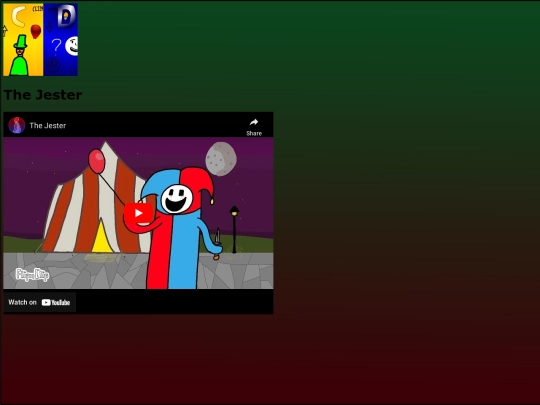Play the embedded The Jester video

(x=138, y=213)
